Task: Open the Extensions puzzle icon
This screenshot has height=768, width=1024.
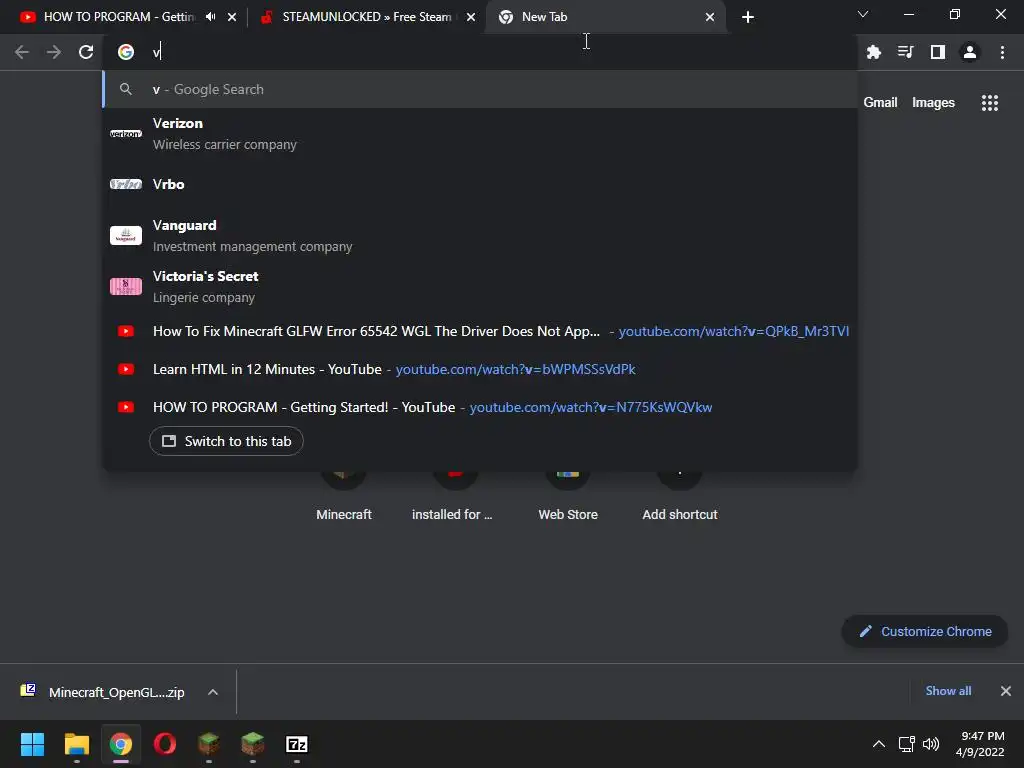Action: [x=874, y=52]
